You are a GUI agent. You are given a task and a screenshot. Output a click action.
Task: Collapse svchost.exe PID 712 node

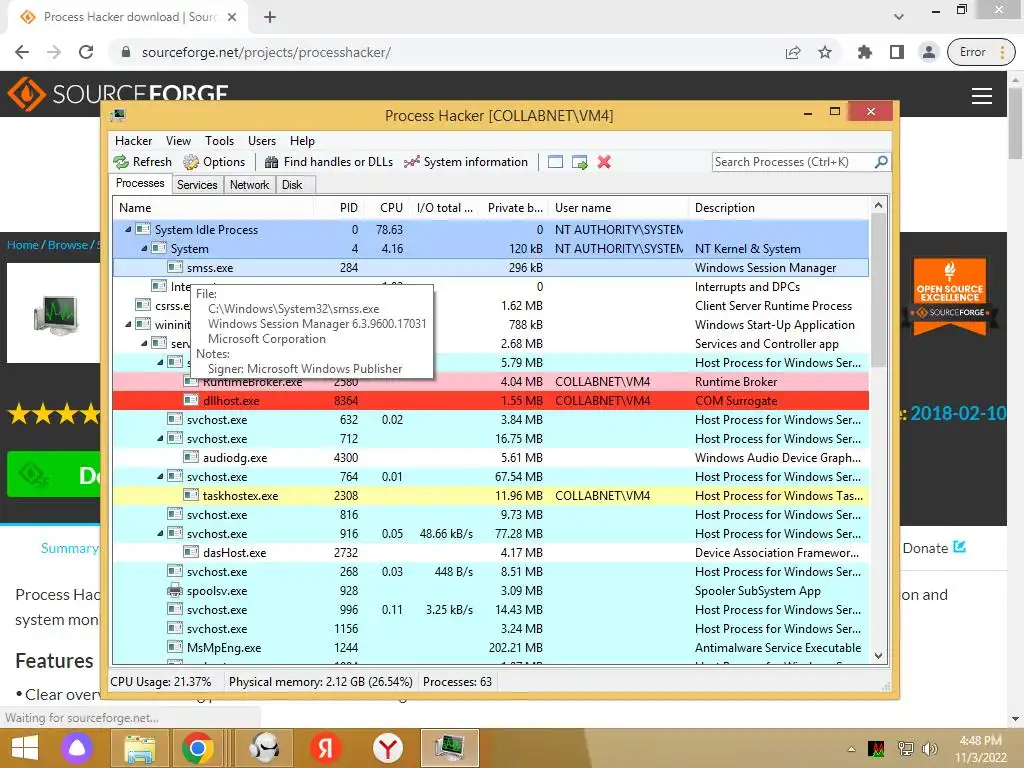pos(160,438)
